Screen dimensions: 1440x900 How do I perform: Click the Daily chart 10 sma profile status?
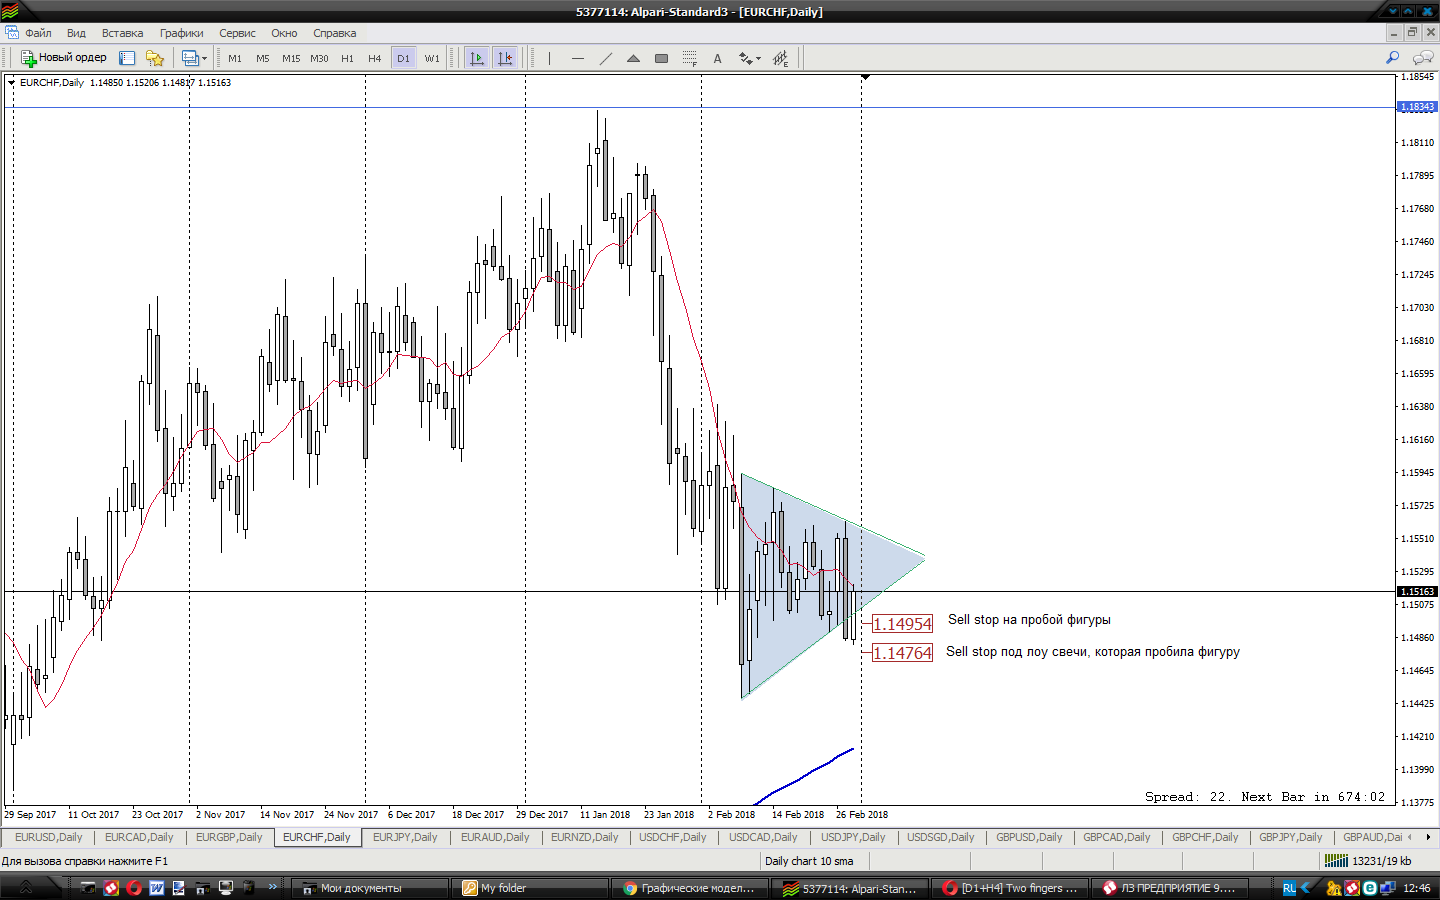(809, 861)
